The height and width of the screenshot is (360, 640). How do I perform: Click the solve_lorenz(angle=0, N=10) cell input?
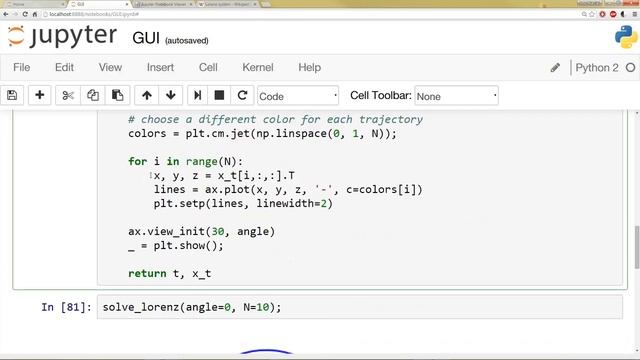coord(360,307)
